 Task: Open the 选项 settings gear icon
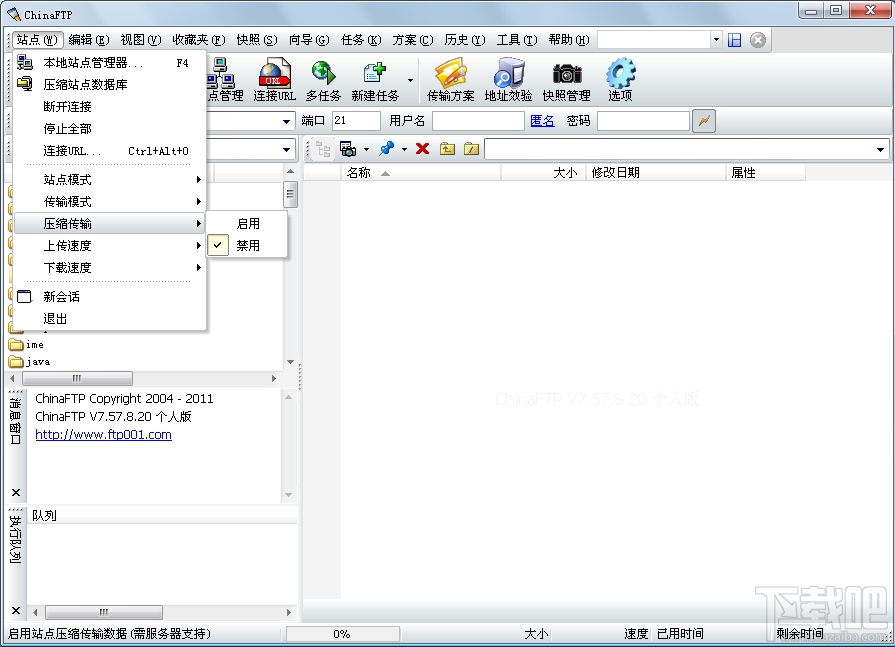(620, 80)
